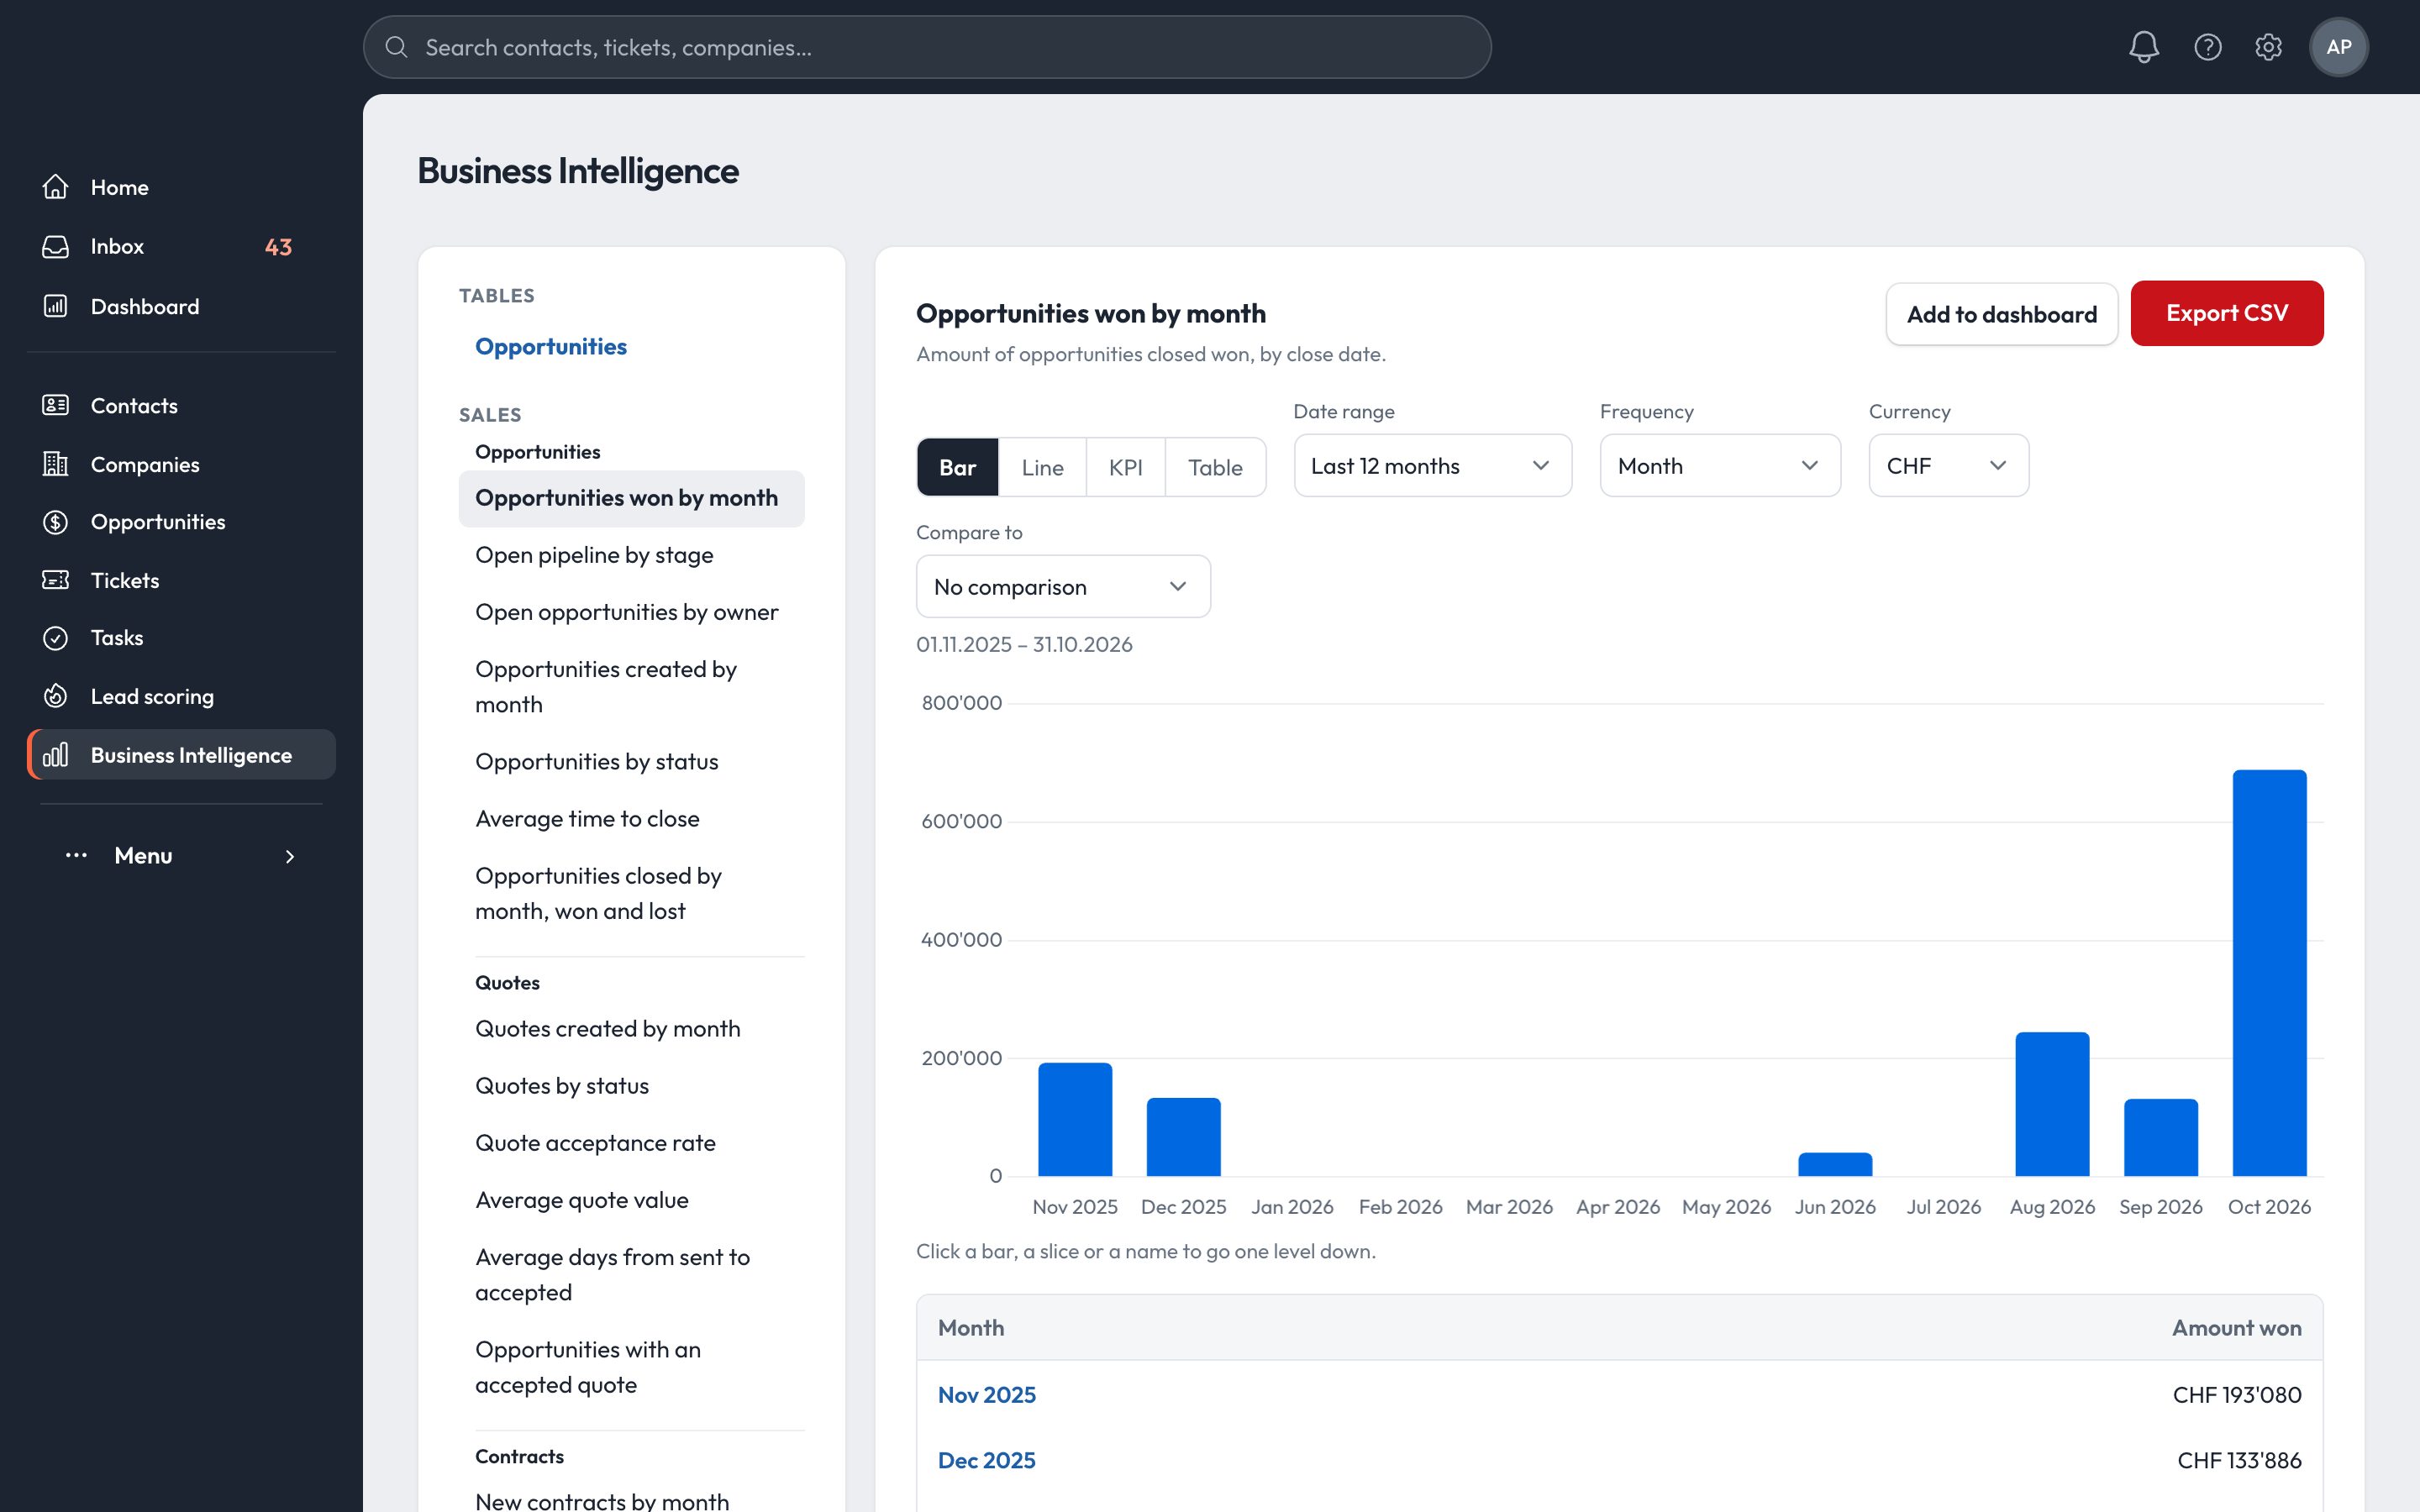This screenshot has width=2420, height=1512.
Task: Click the Contacts card icon
Action: 56,405
